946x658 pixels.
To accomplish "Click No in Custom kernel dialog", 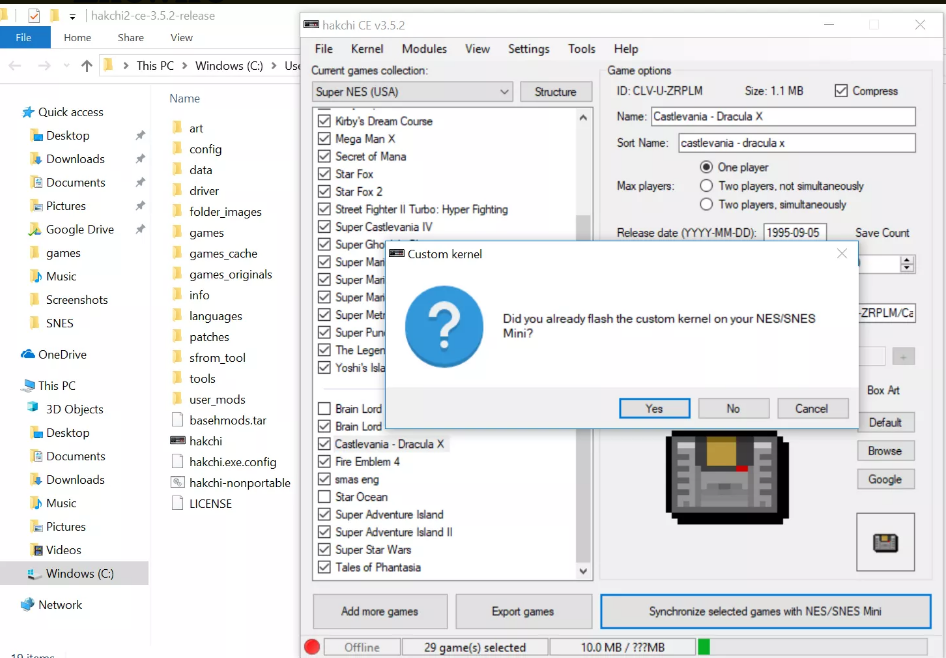I will tap(734, 408).
